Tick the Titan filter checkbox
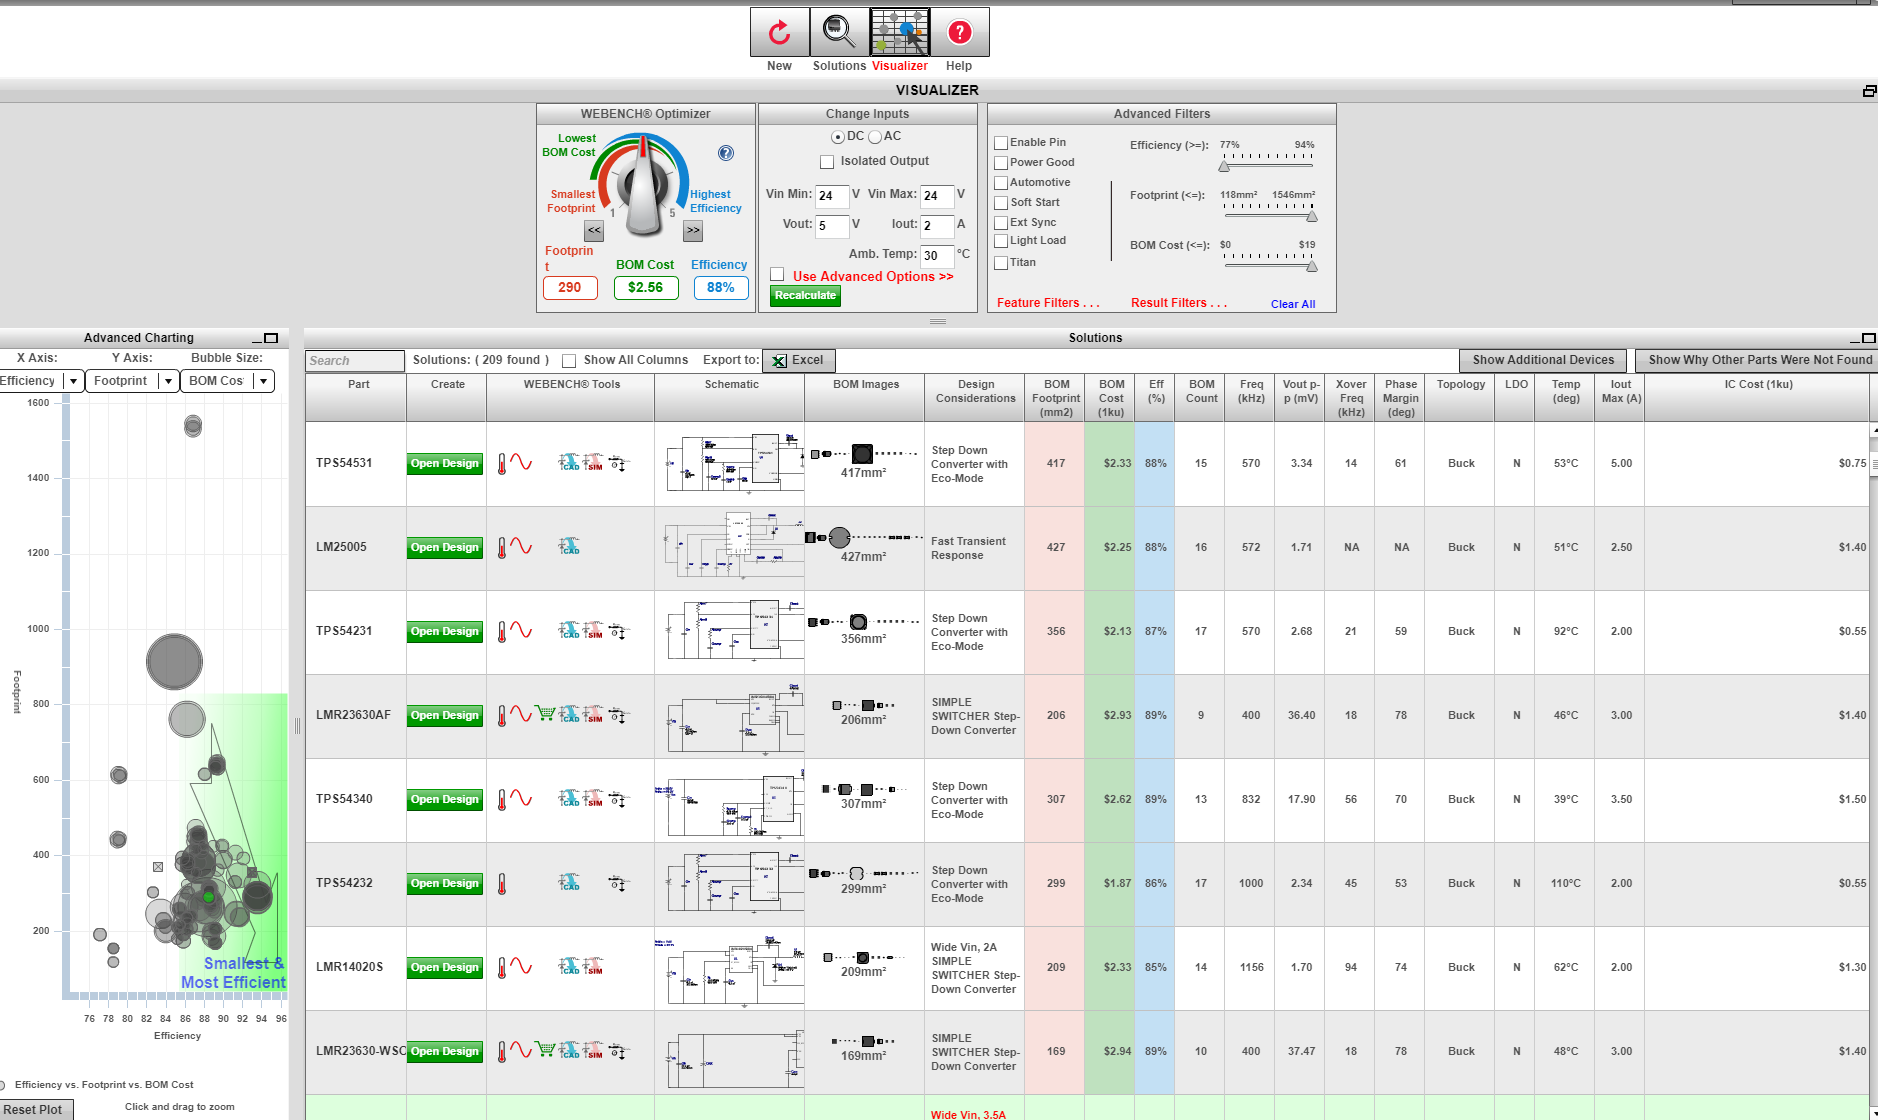This screenshot has width=1878, height=1120. [1001, 263]
